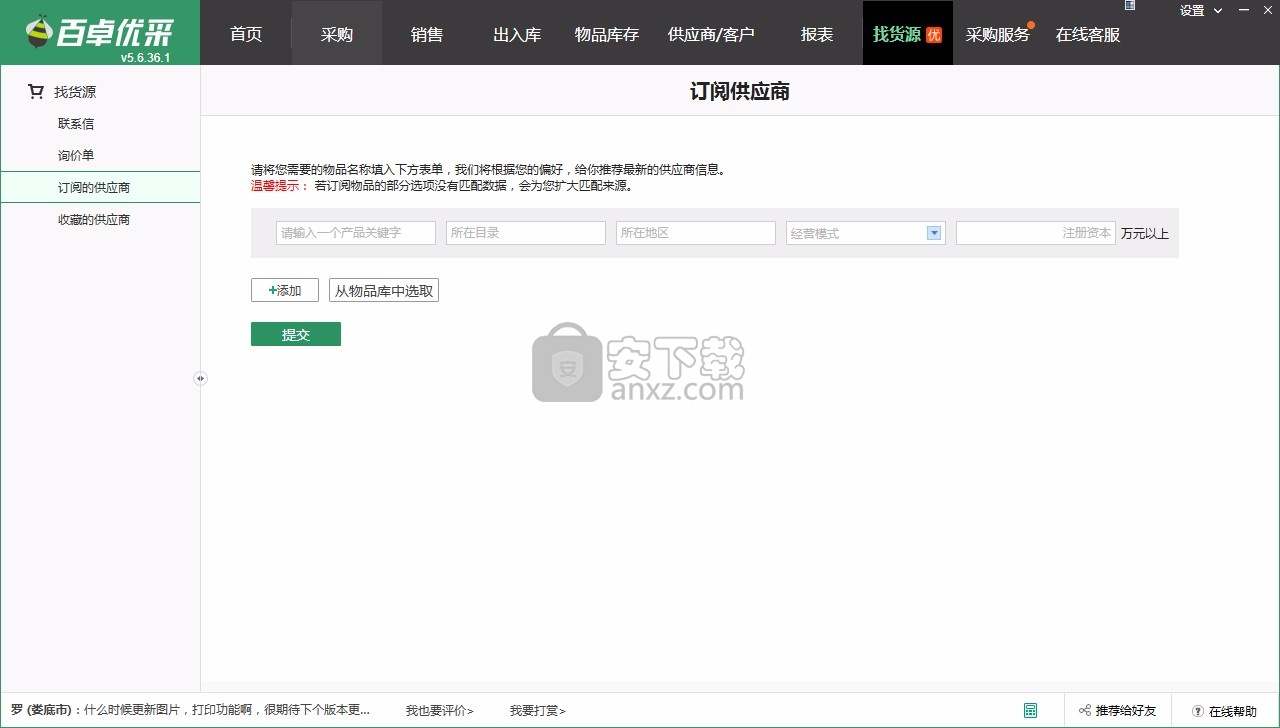Expand the 经营模式 dropdown arrow
The height and width of the screenshot is (728, 1280).
click(x=934, y=233)
